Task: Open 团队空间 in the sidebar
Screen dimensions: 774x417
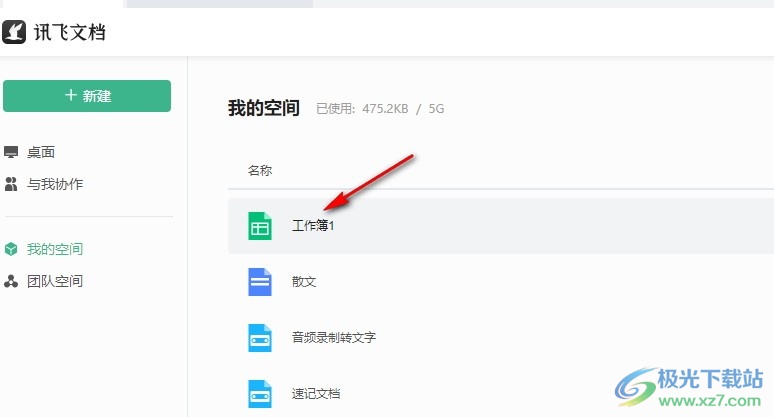Action: (x=55, y=281)
